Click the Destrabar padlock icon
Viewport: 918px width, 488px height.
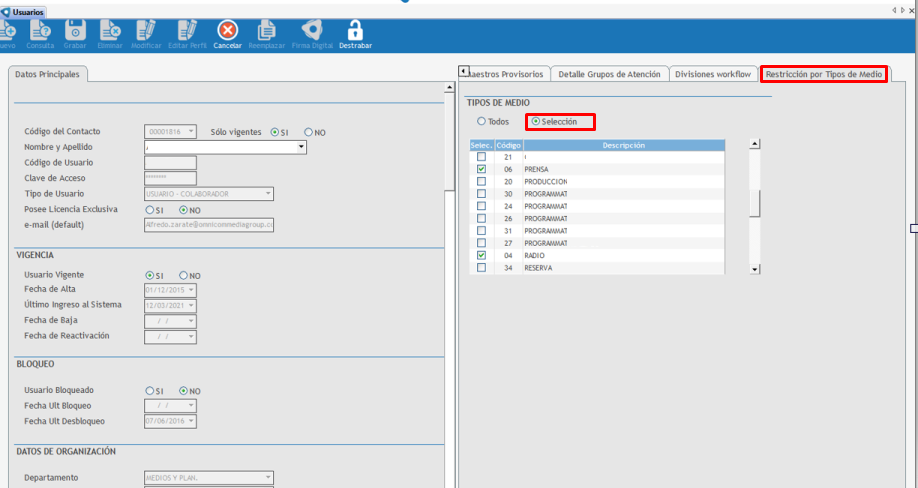355,32
